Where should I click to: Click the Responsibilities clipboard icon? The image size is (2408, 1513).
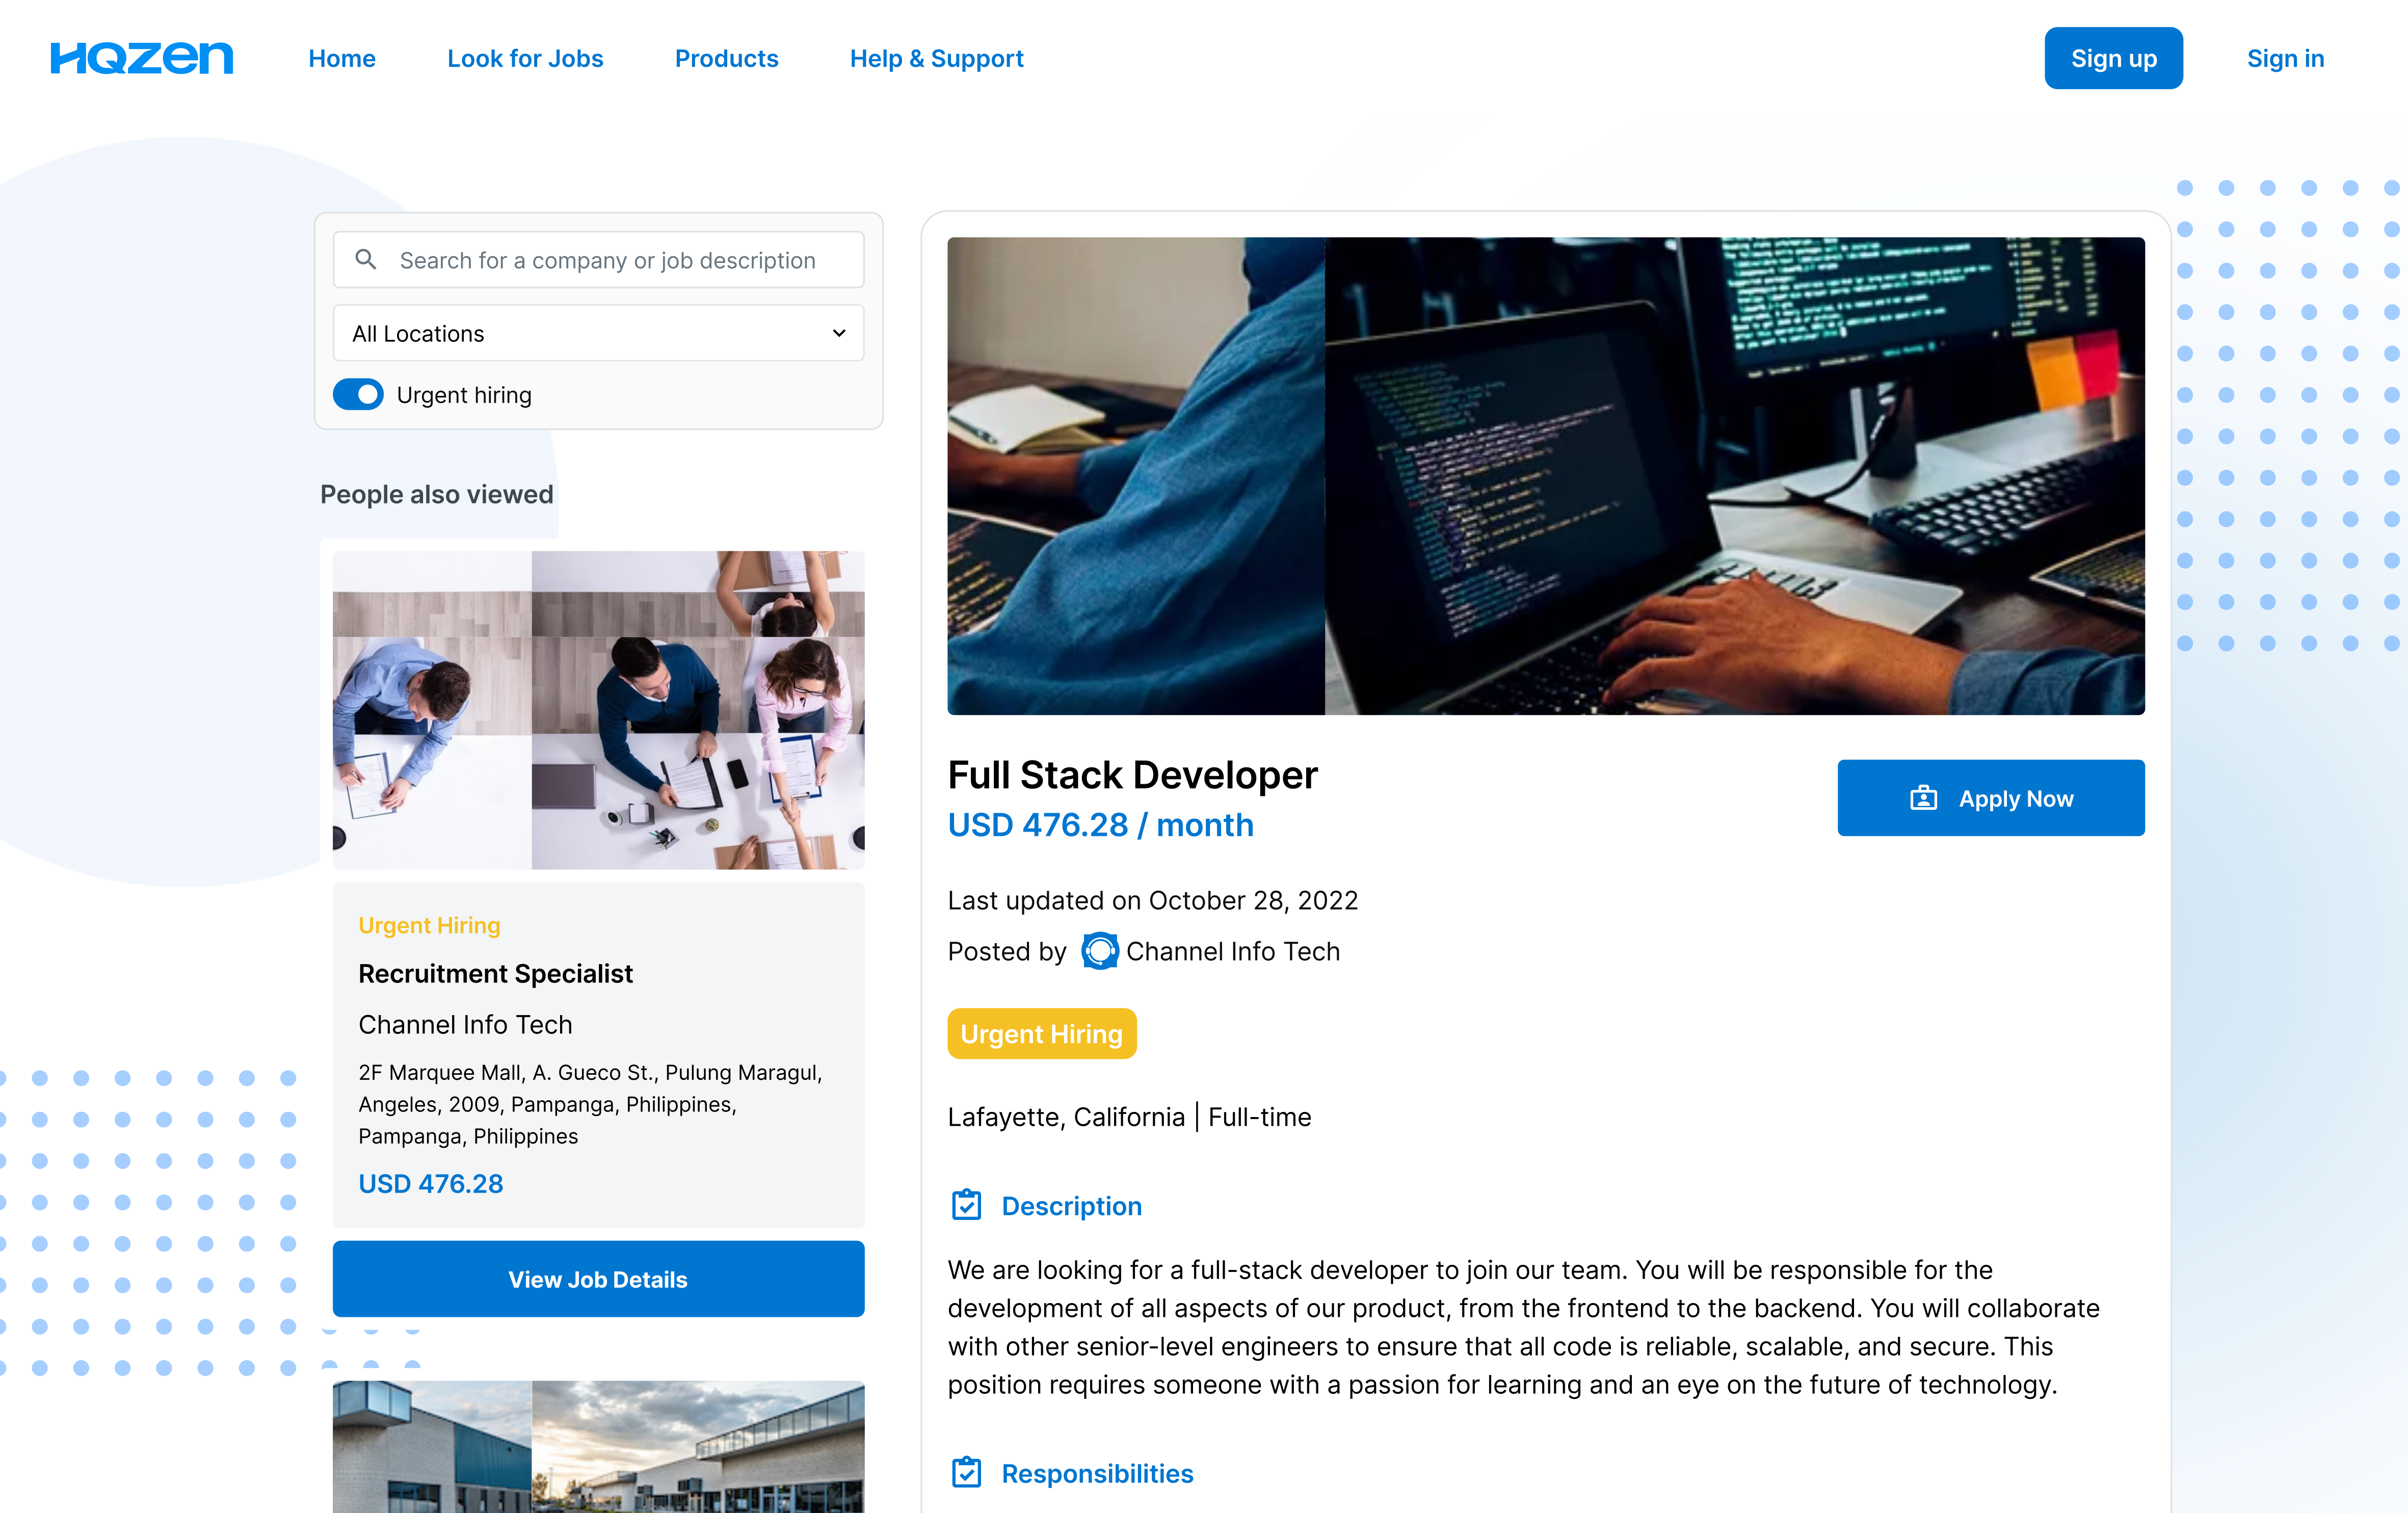(x=966, y=1472)
